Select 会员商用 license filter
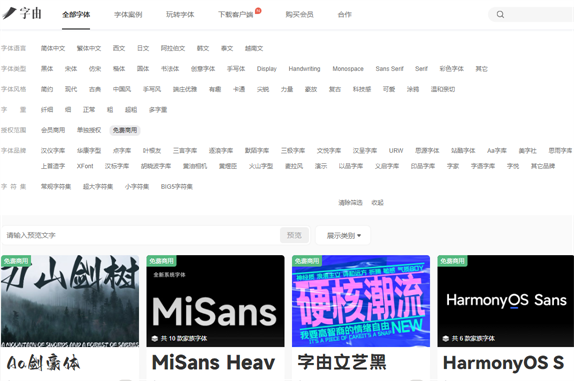574x381 pixels. (x=53, y=130)
